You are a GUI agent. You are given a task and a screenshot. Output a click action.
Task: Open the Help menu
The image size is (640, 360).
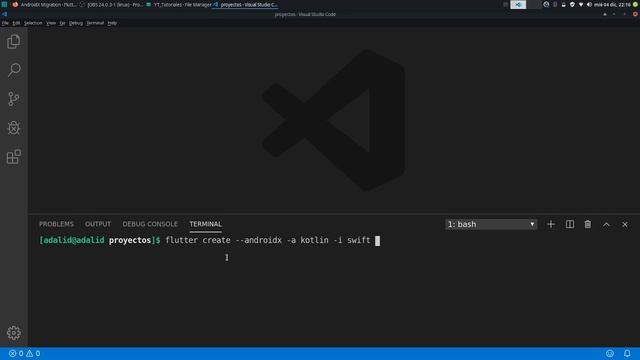[x=112, y=23]
